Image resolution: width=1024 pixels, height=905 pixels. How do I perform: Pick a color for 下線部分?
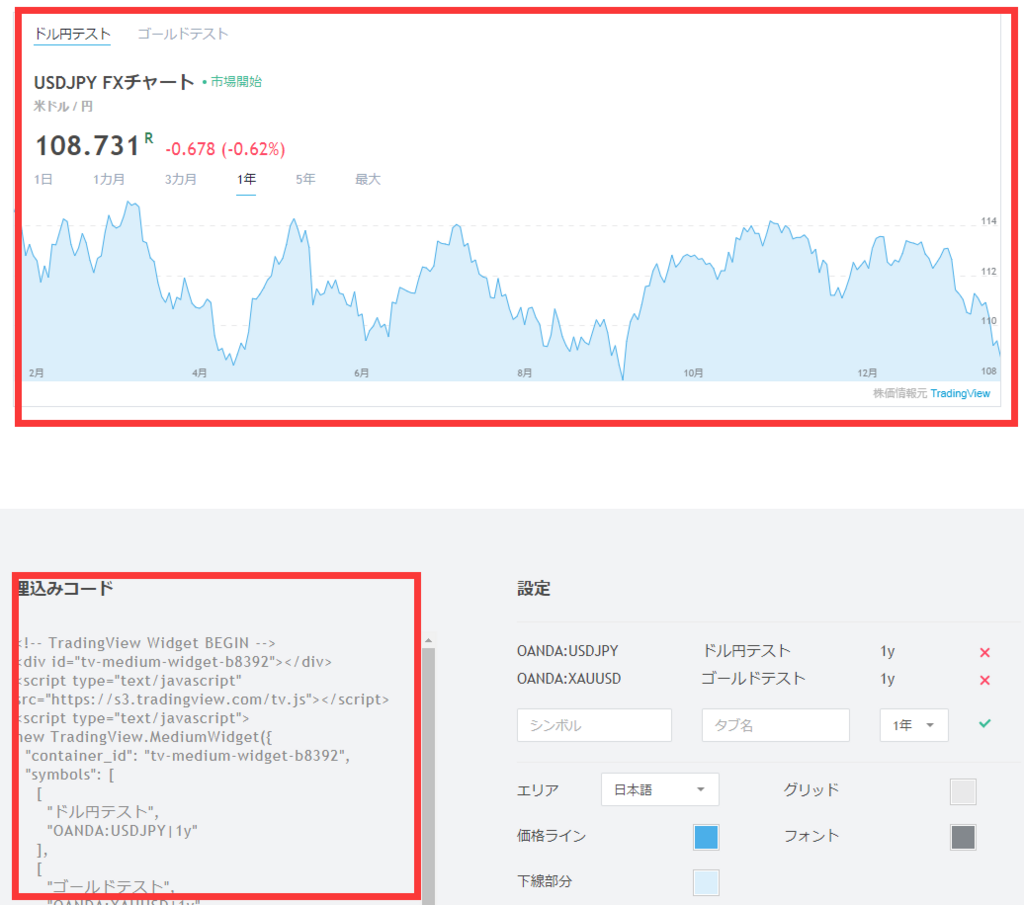[x=706, y=882]
